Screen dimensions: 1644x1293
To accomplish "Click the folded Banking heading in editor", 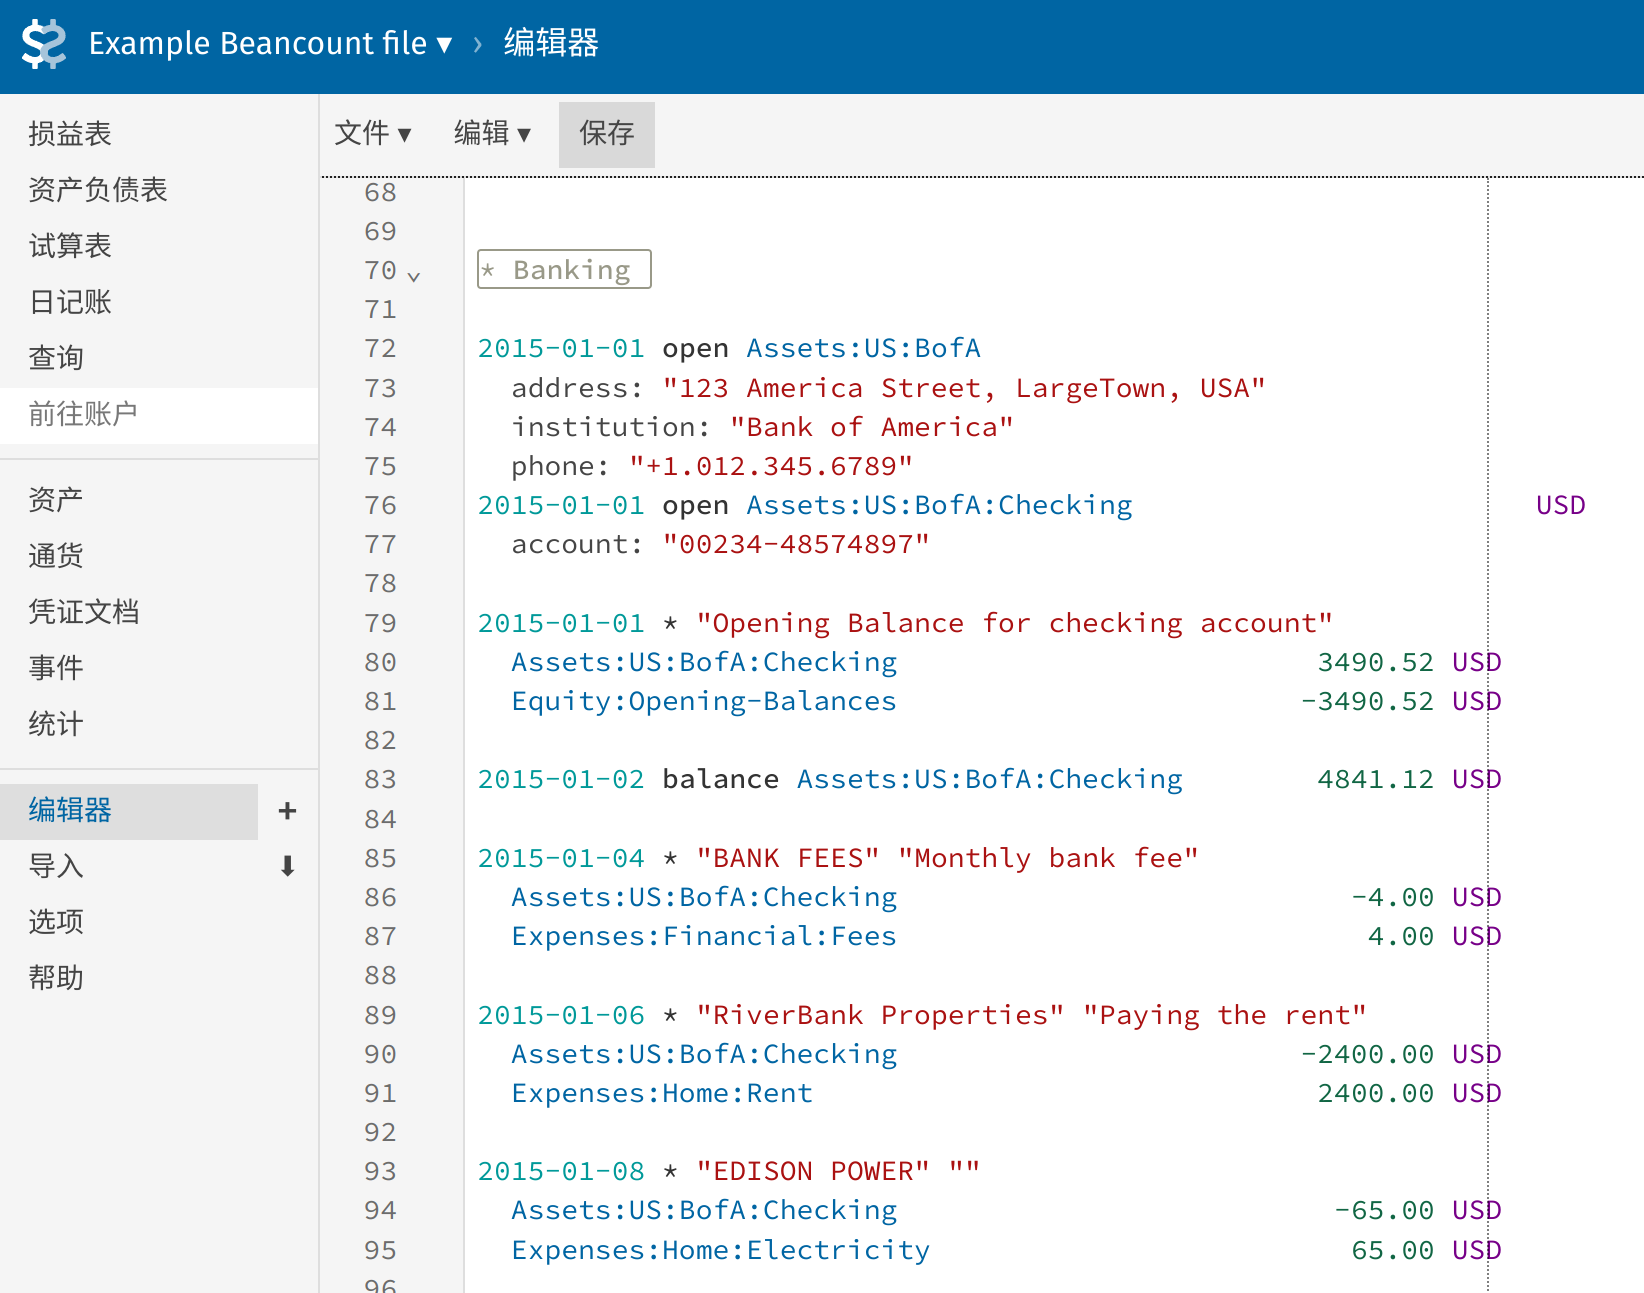I will pos(564,270).
